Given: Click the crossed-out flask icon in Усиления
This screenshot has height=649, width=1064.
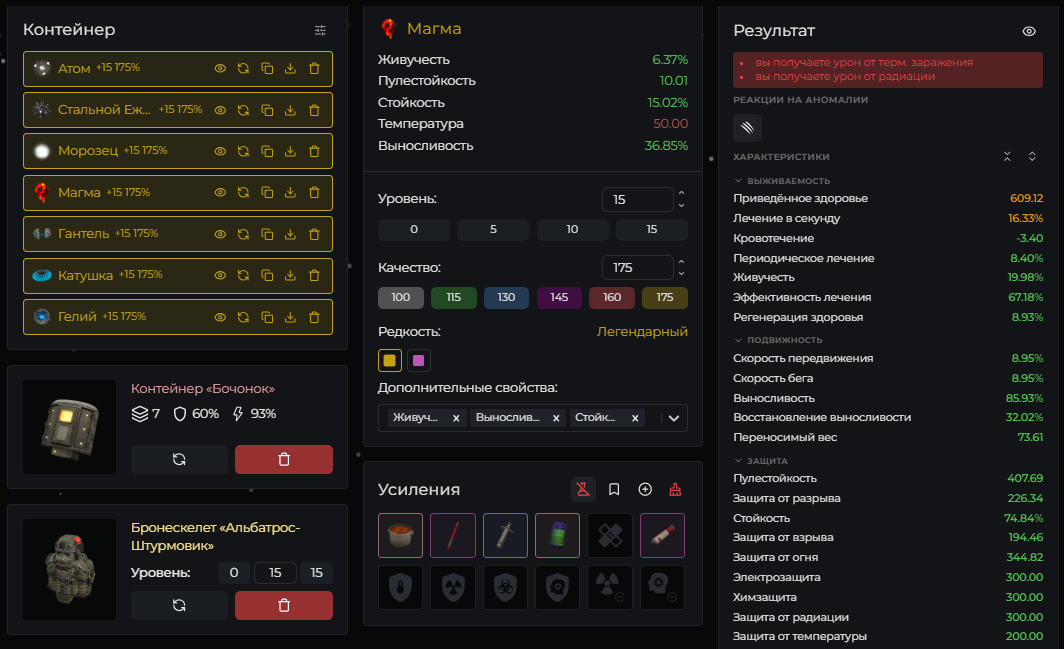Looking at the screenshot, I should point(583,489).
